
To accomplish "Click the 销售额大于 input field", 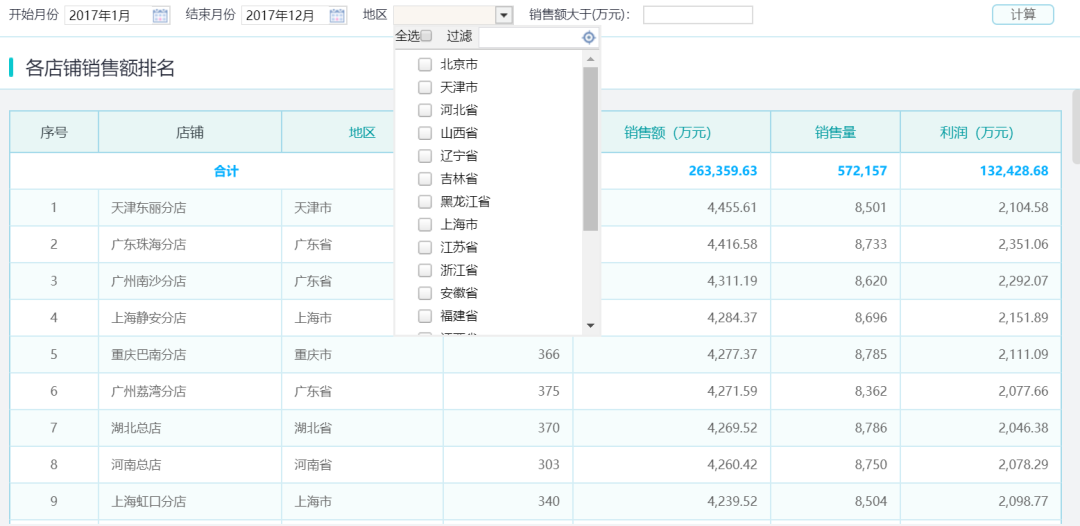I will [697, 15].
